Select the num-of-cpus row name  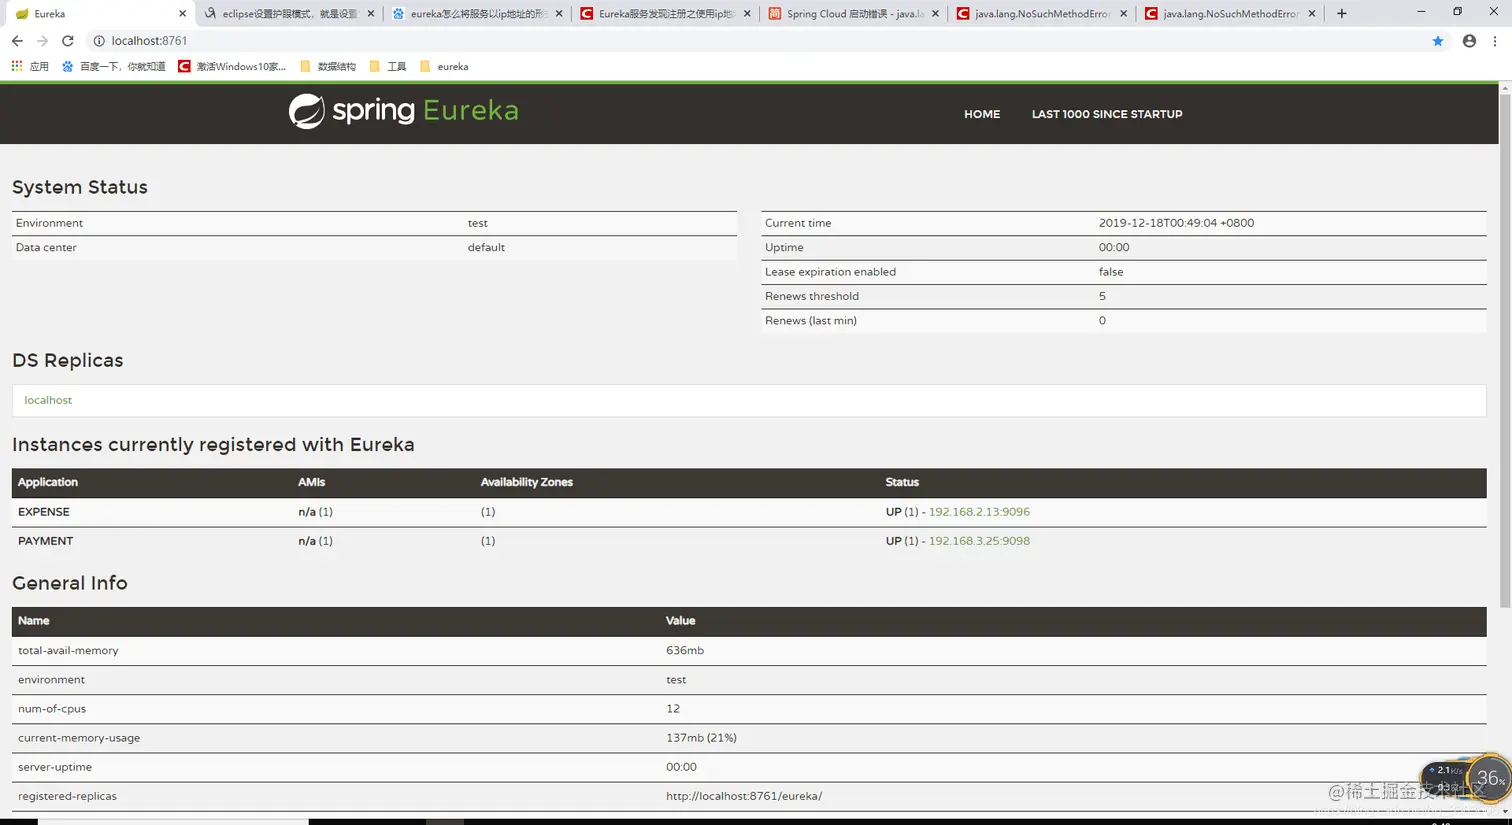pyautogui.click(x=52, y=709)
